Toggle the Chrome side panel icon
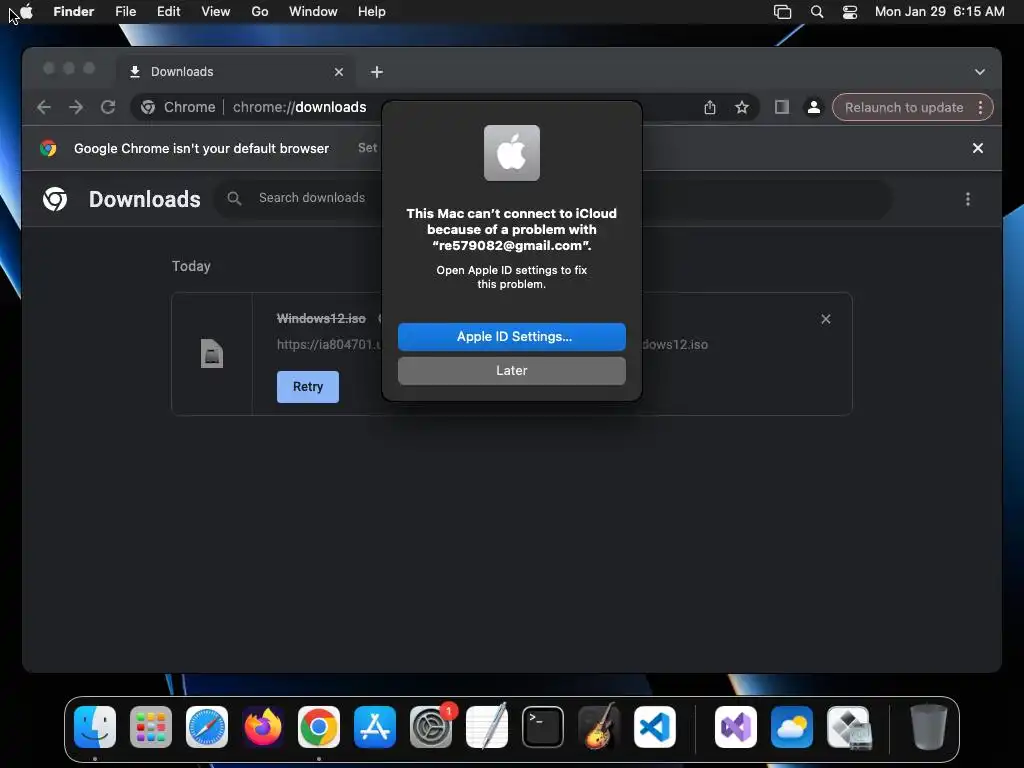The height and width of the screenshot is (768, 1024). (781, 107)
